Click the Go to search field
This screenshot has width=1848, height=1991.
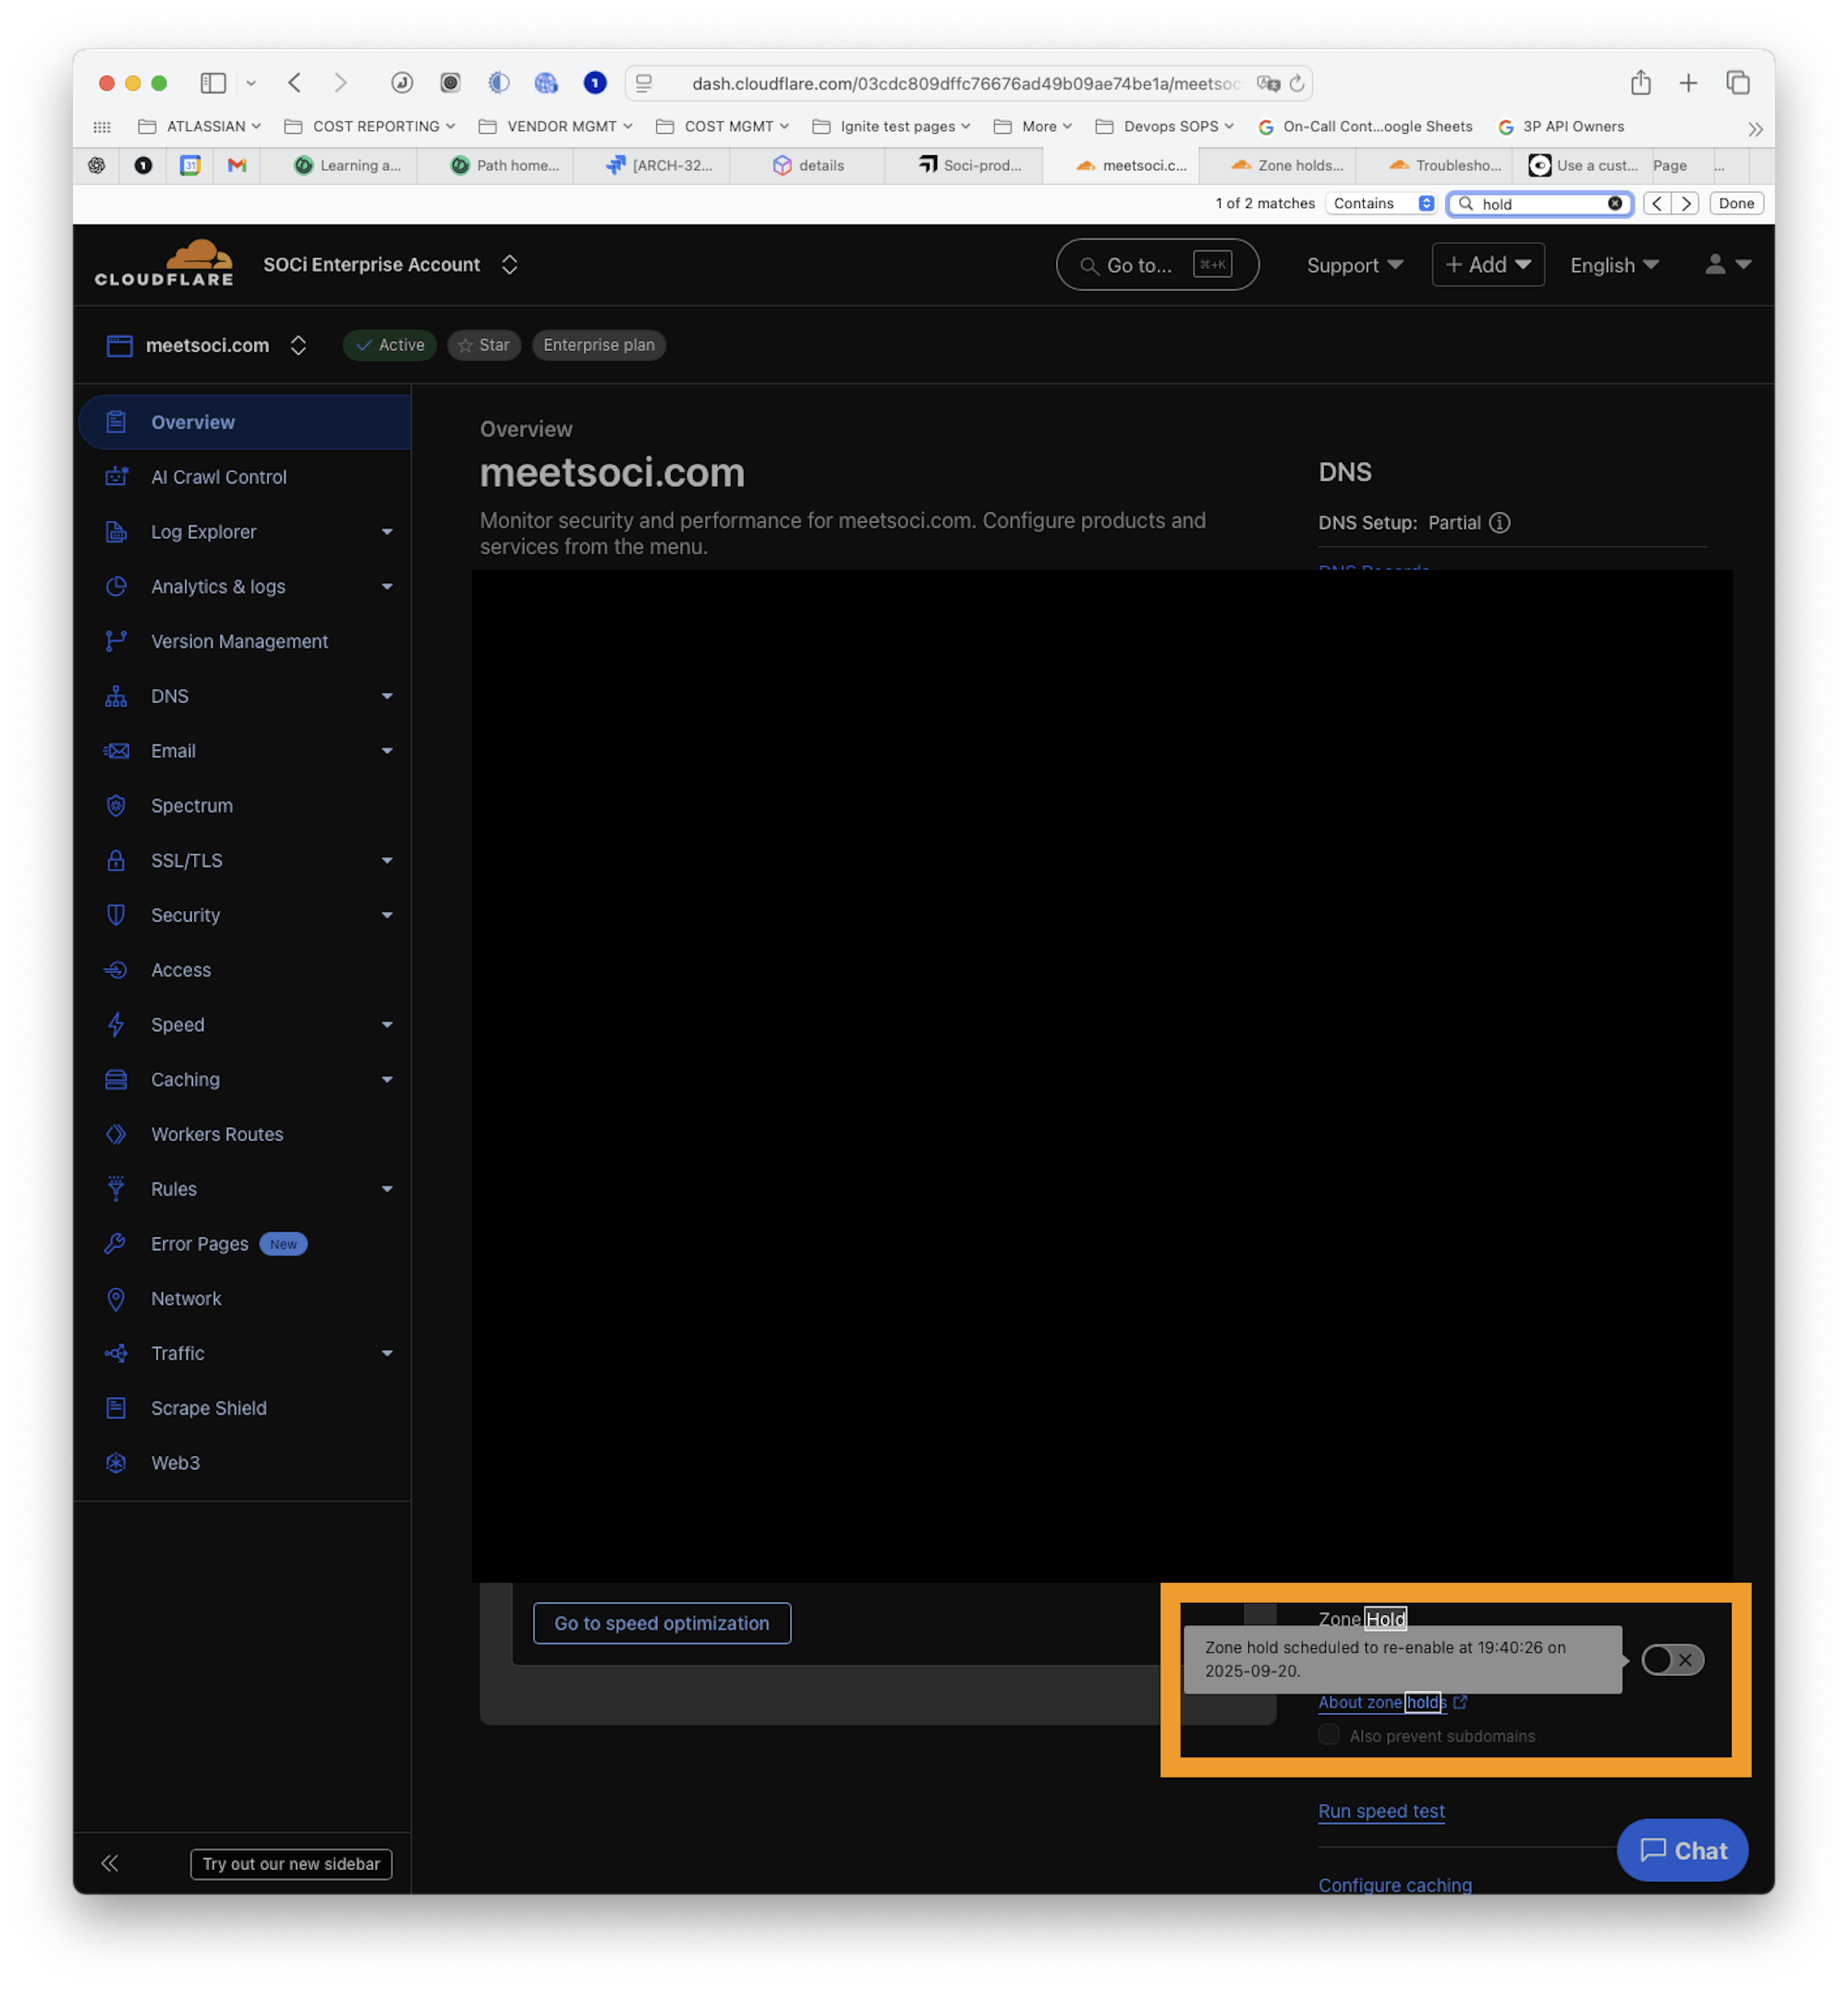(x=1156, y=265)
